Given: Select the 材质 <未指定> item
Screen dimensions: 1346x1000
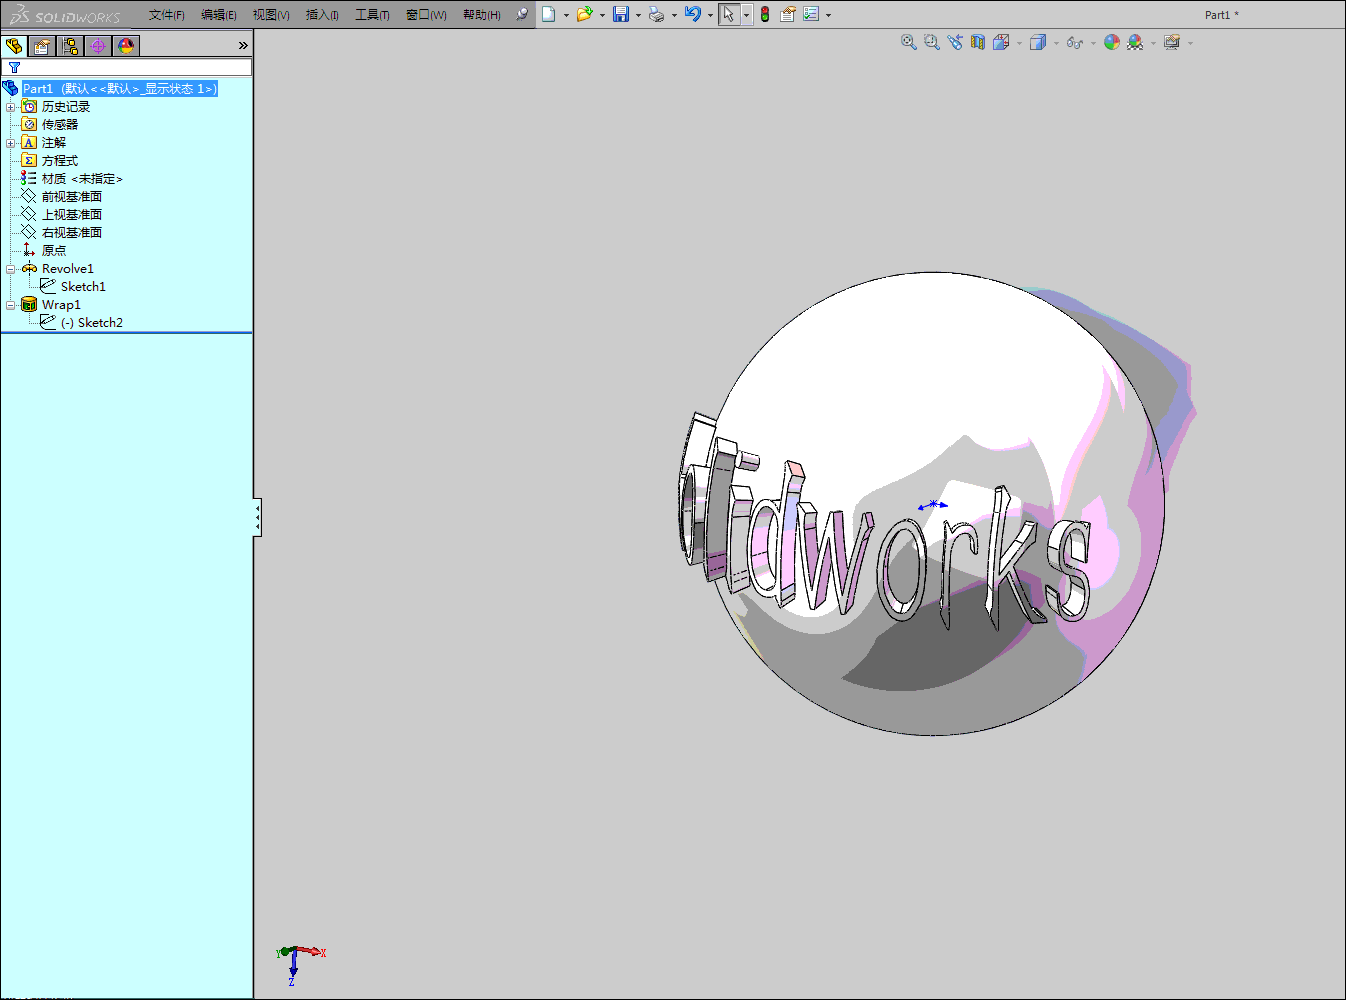Looking at the screenshot, I should (82, 179).
